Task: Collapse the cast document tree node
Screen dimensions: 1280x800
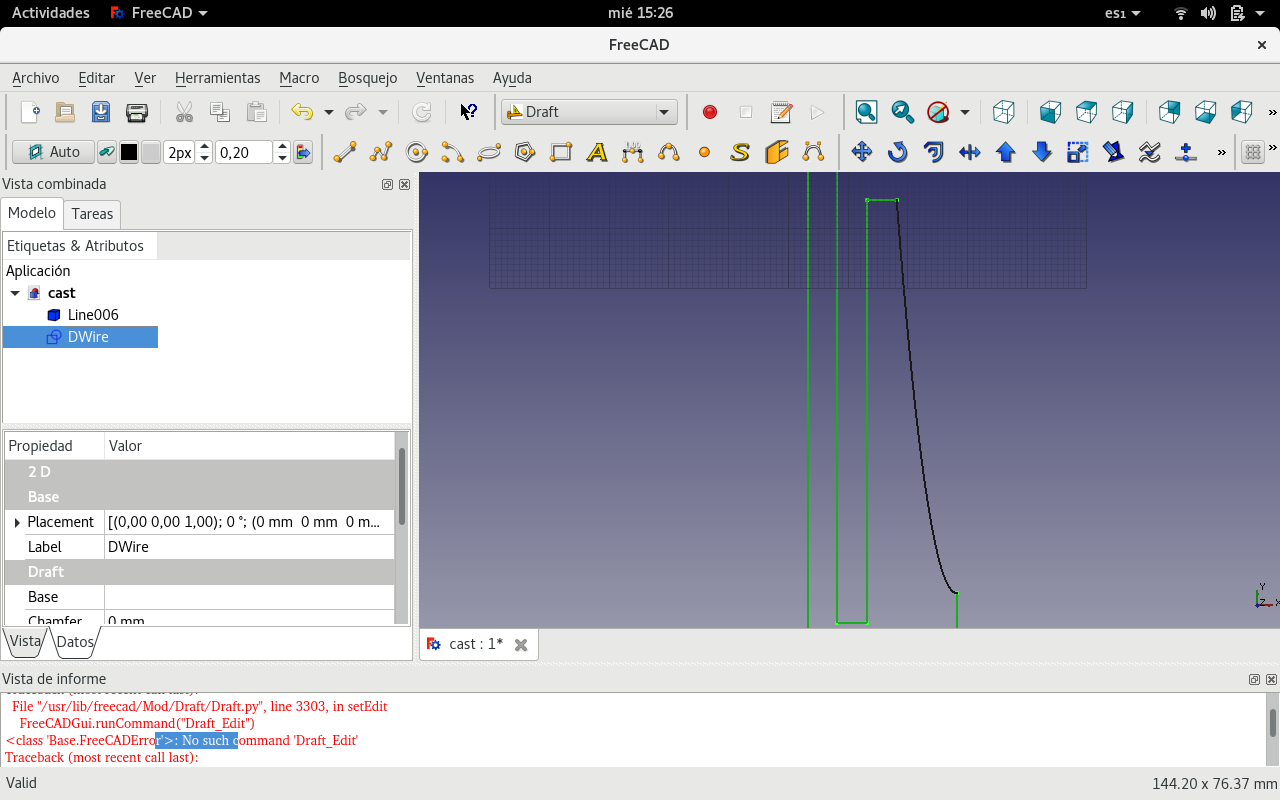Action: 15,293
